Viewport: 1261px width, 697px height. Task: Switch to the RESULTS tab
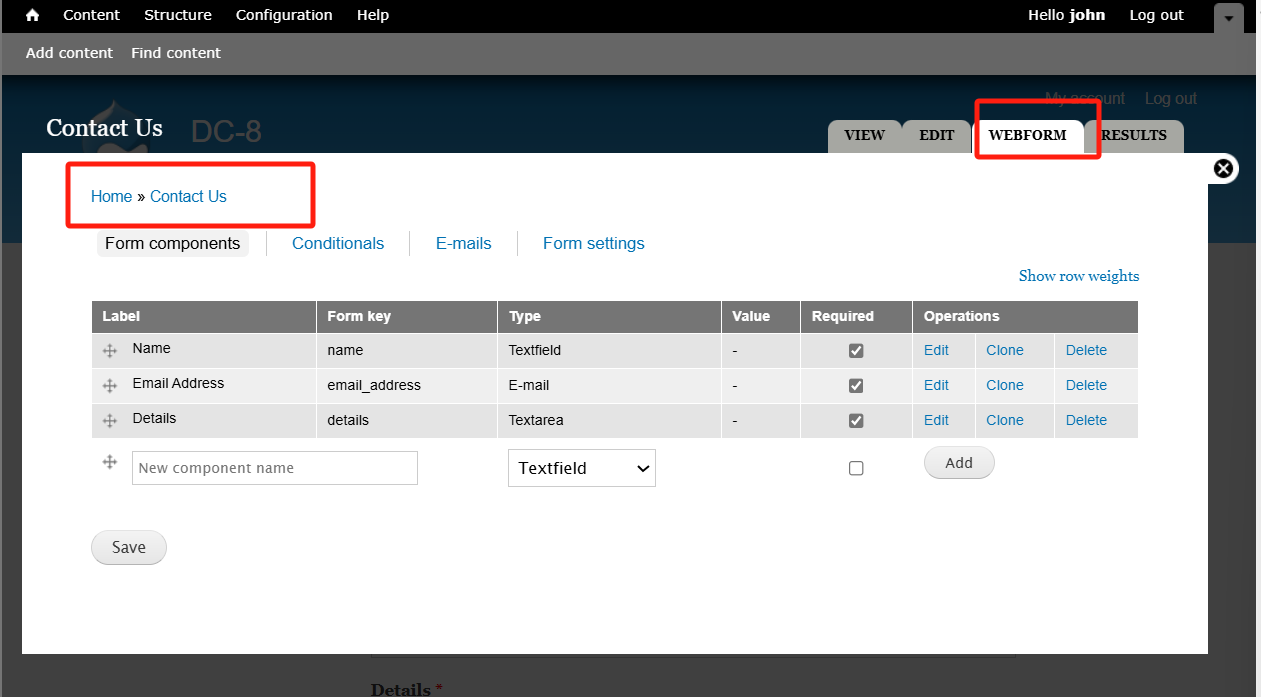[1134, 136]
